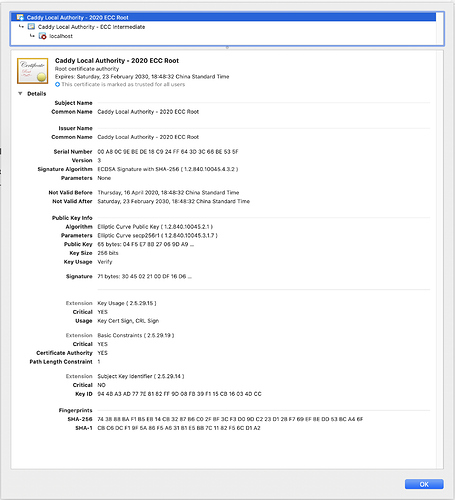The height and width of the screenshot is (500, 455).
Task: Click the Details section label
Action: pos(37,94)
